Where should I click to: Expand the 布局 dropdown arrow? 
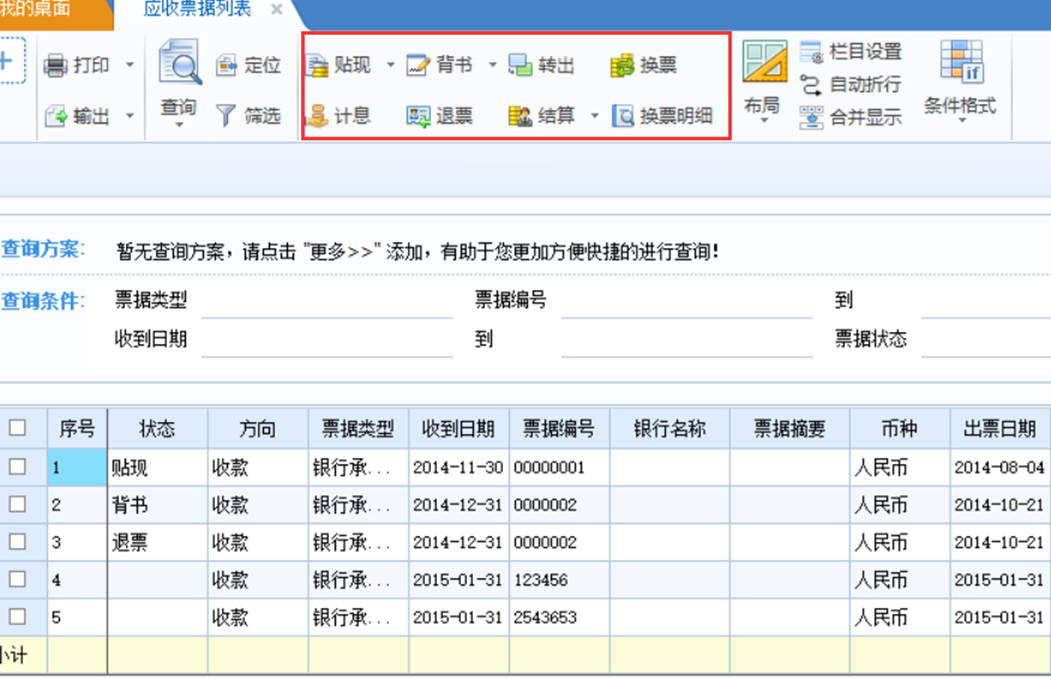(764, 121)
